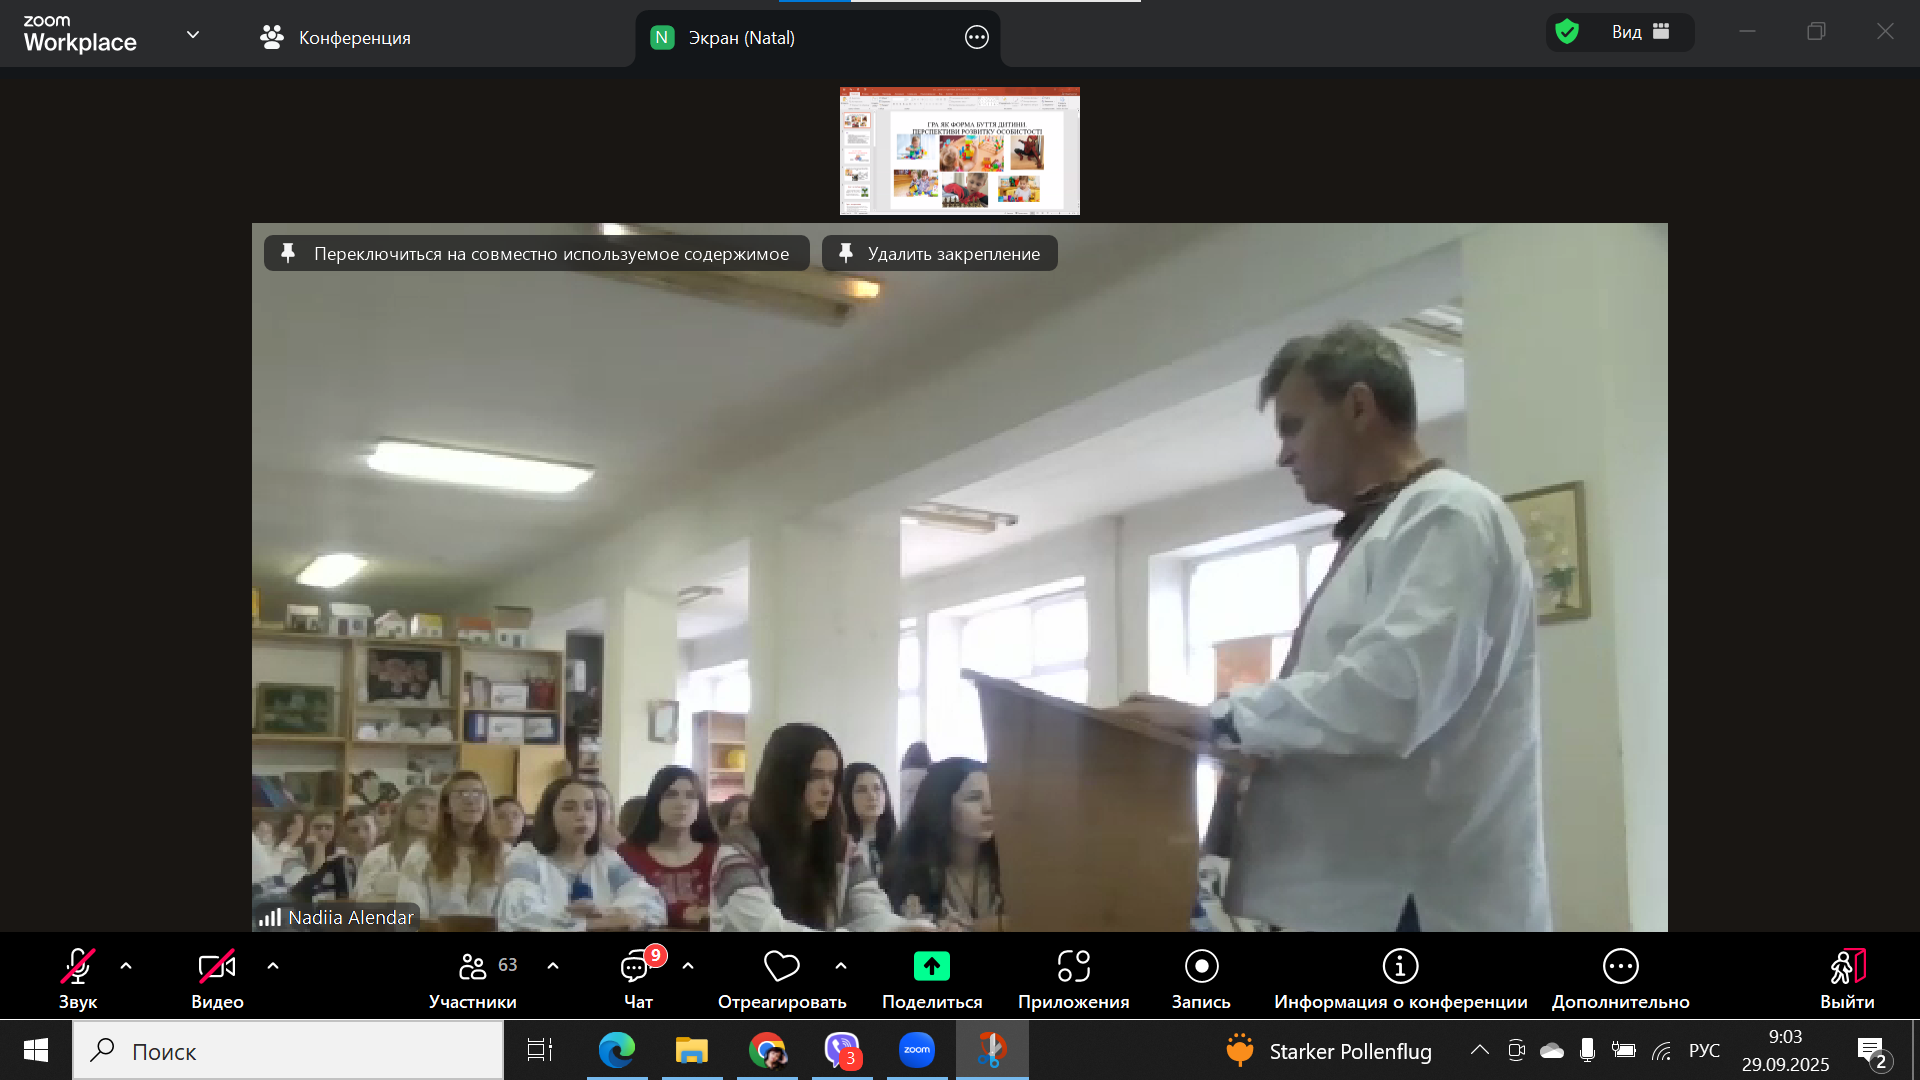Start sharing with green Поделиться button
This screenshot has height=1080, width=1920.
pos(931,967)
